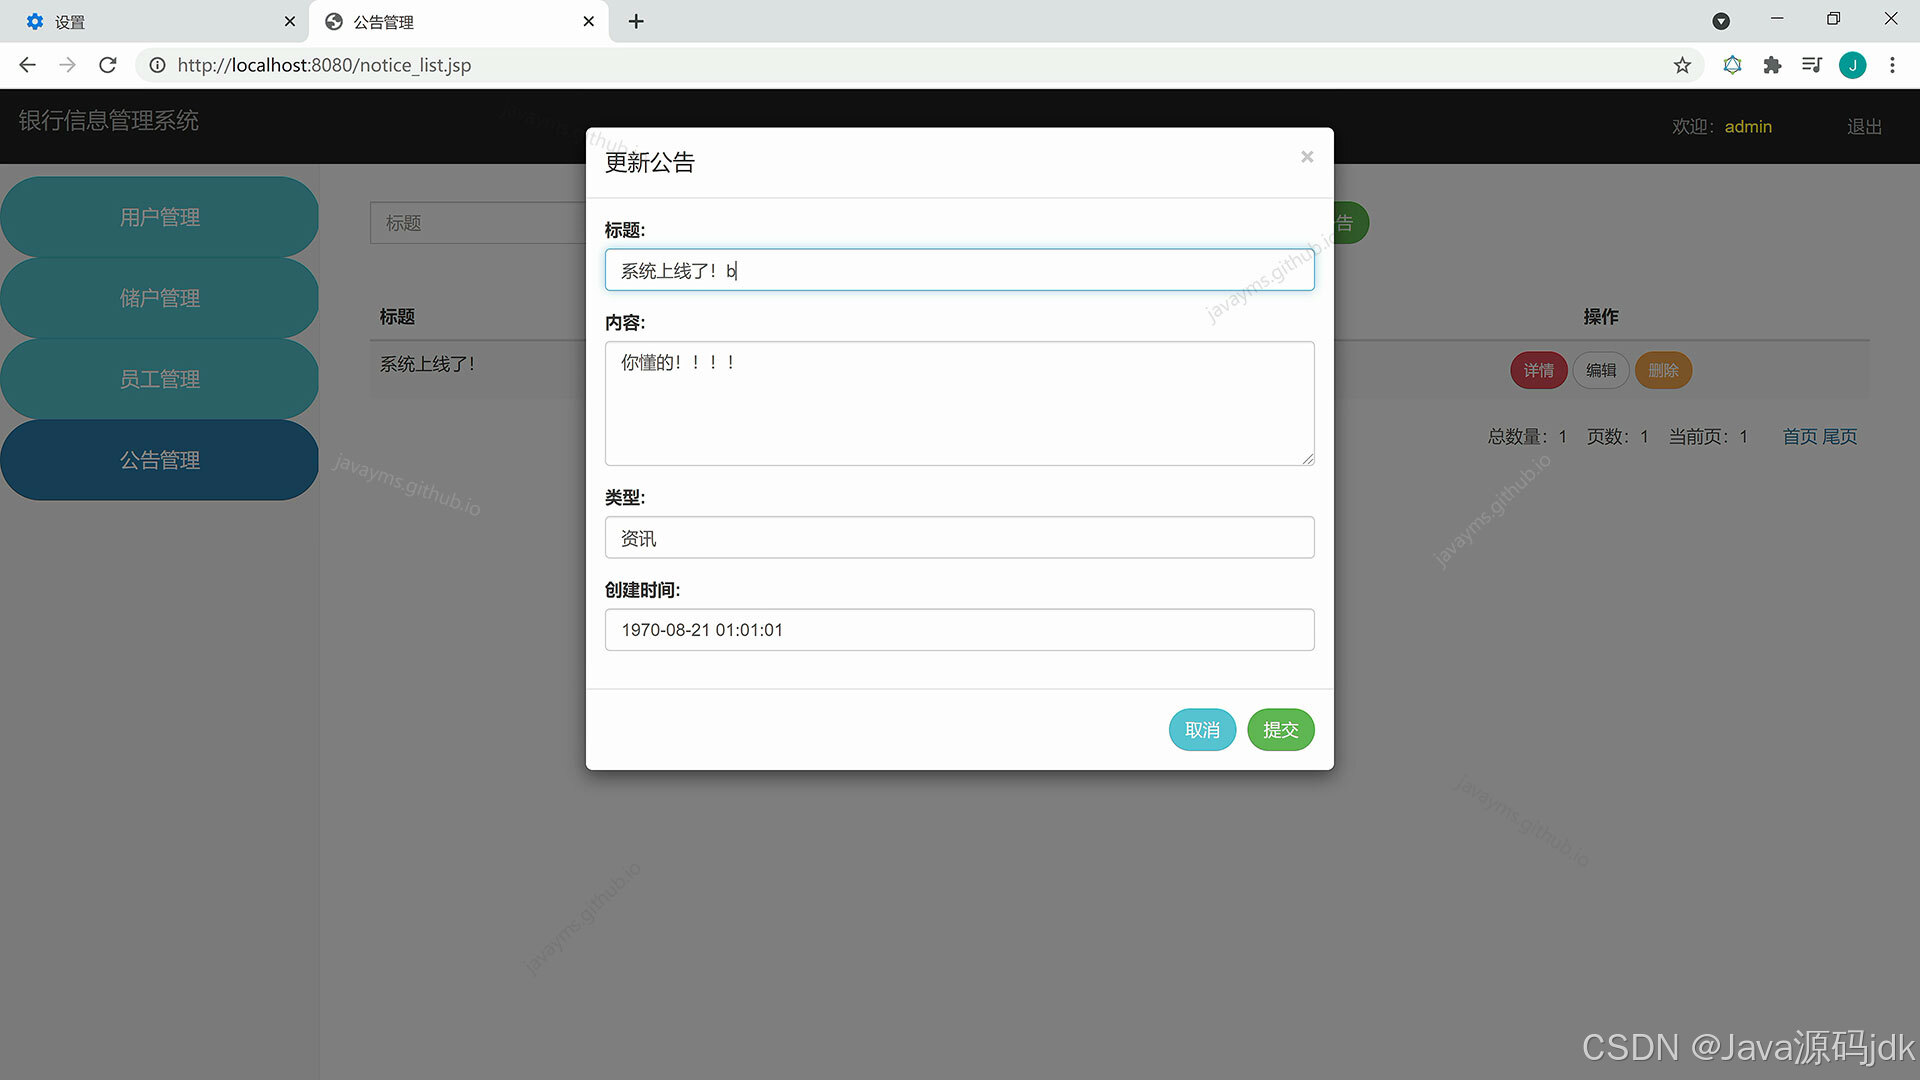Screen dimensions: 1920x1080
Task: Switch to the 公告管理 browser tab
Action: tap(459, 21)
